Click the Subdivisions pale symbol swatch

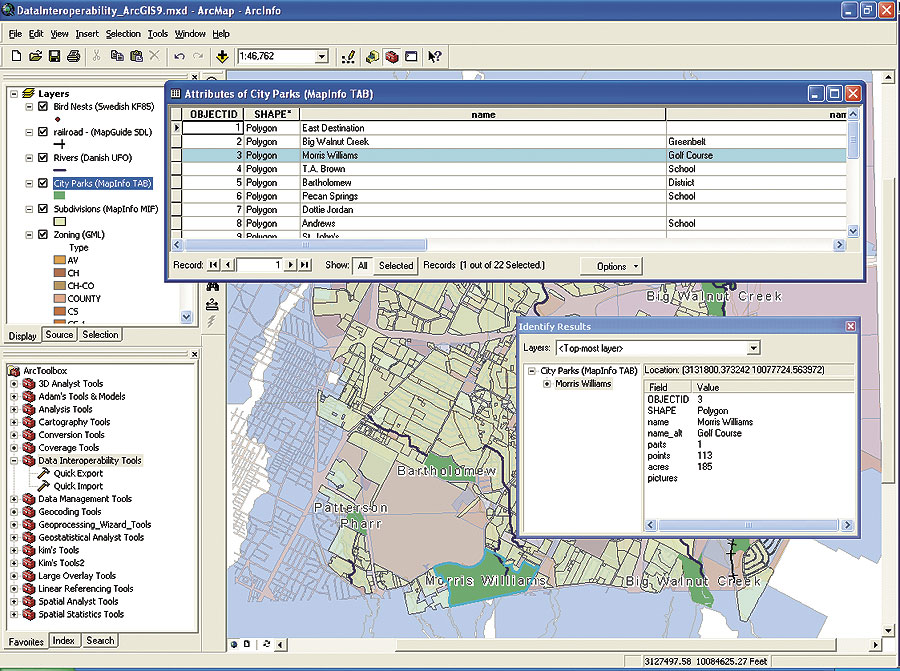[59, 222]
